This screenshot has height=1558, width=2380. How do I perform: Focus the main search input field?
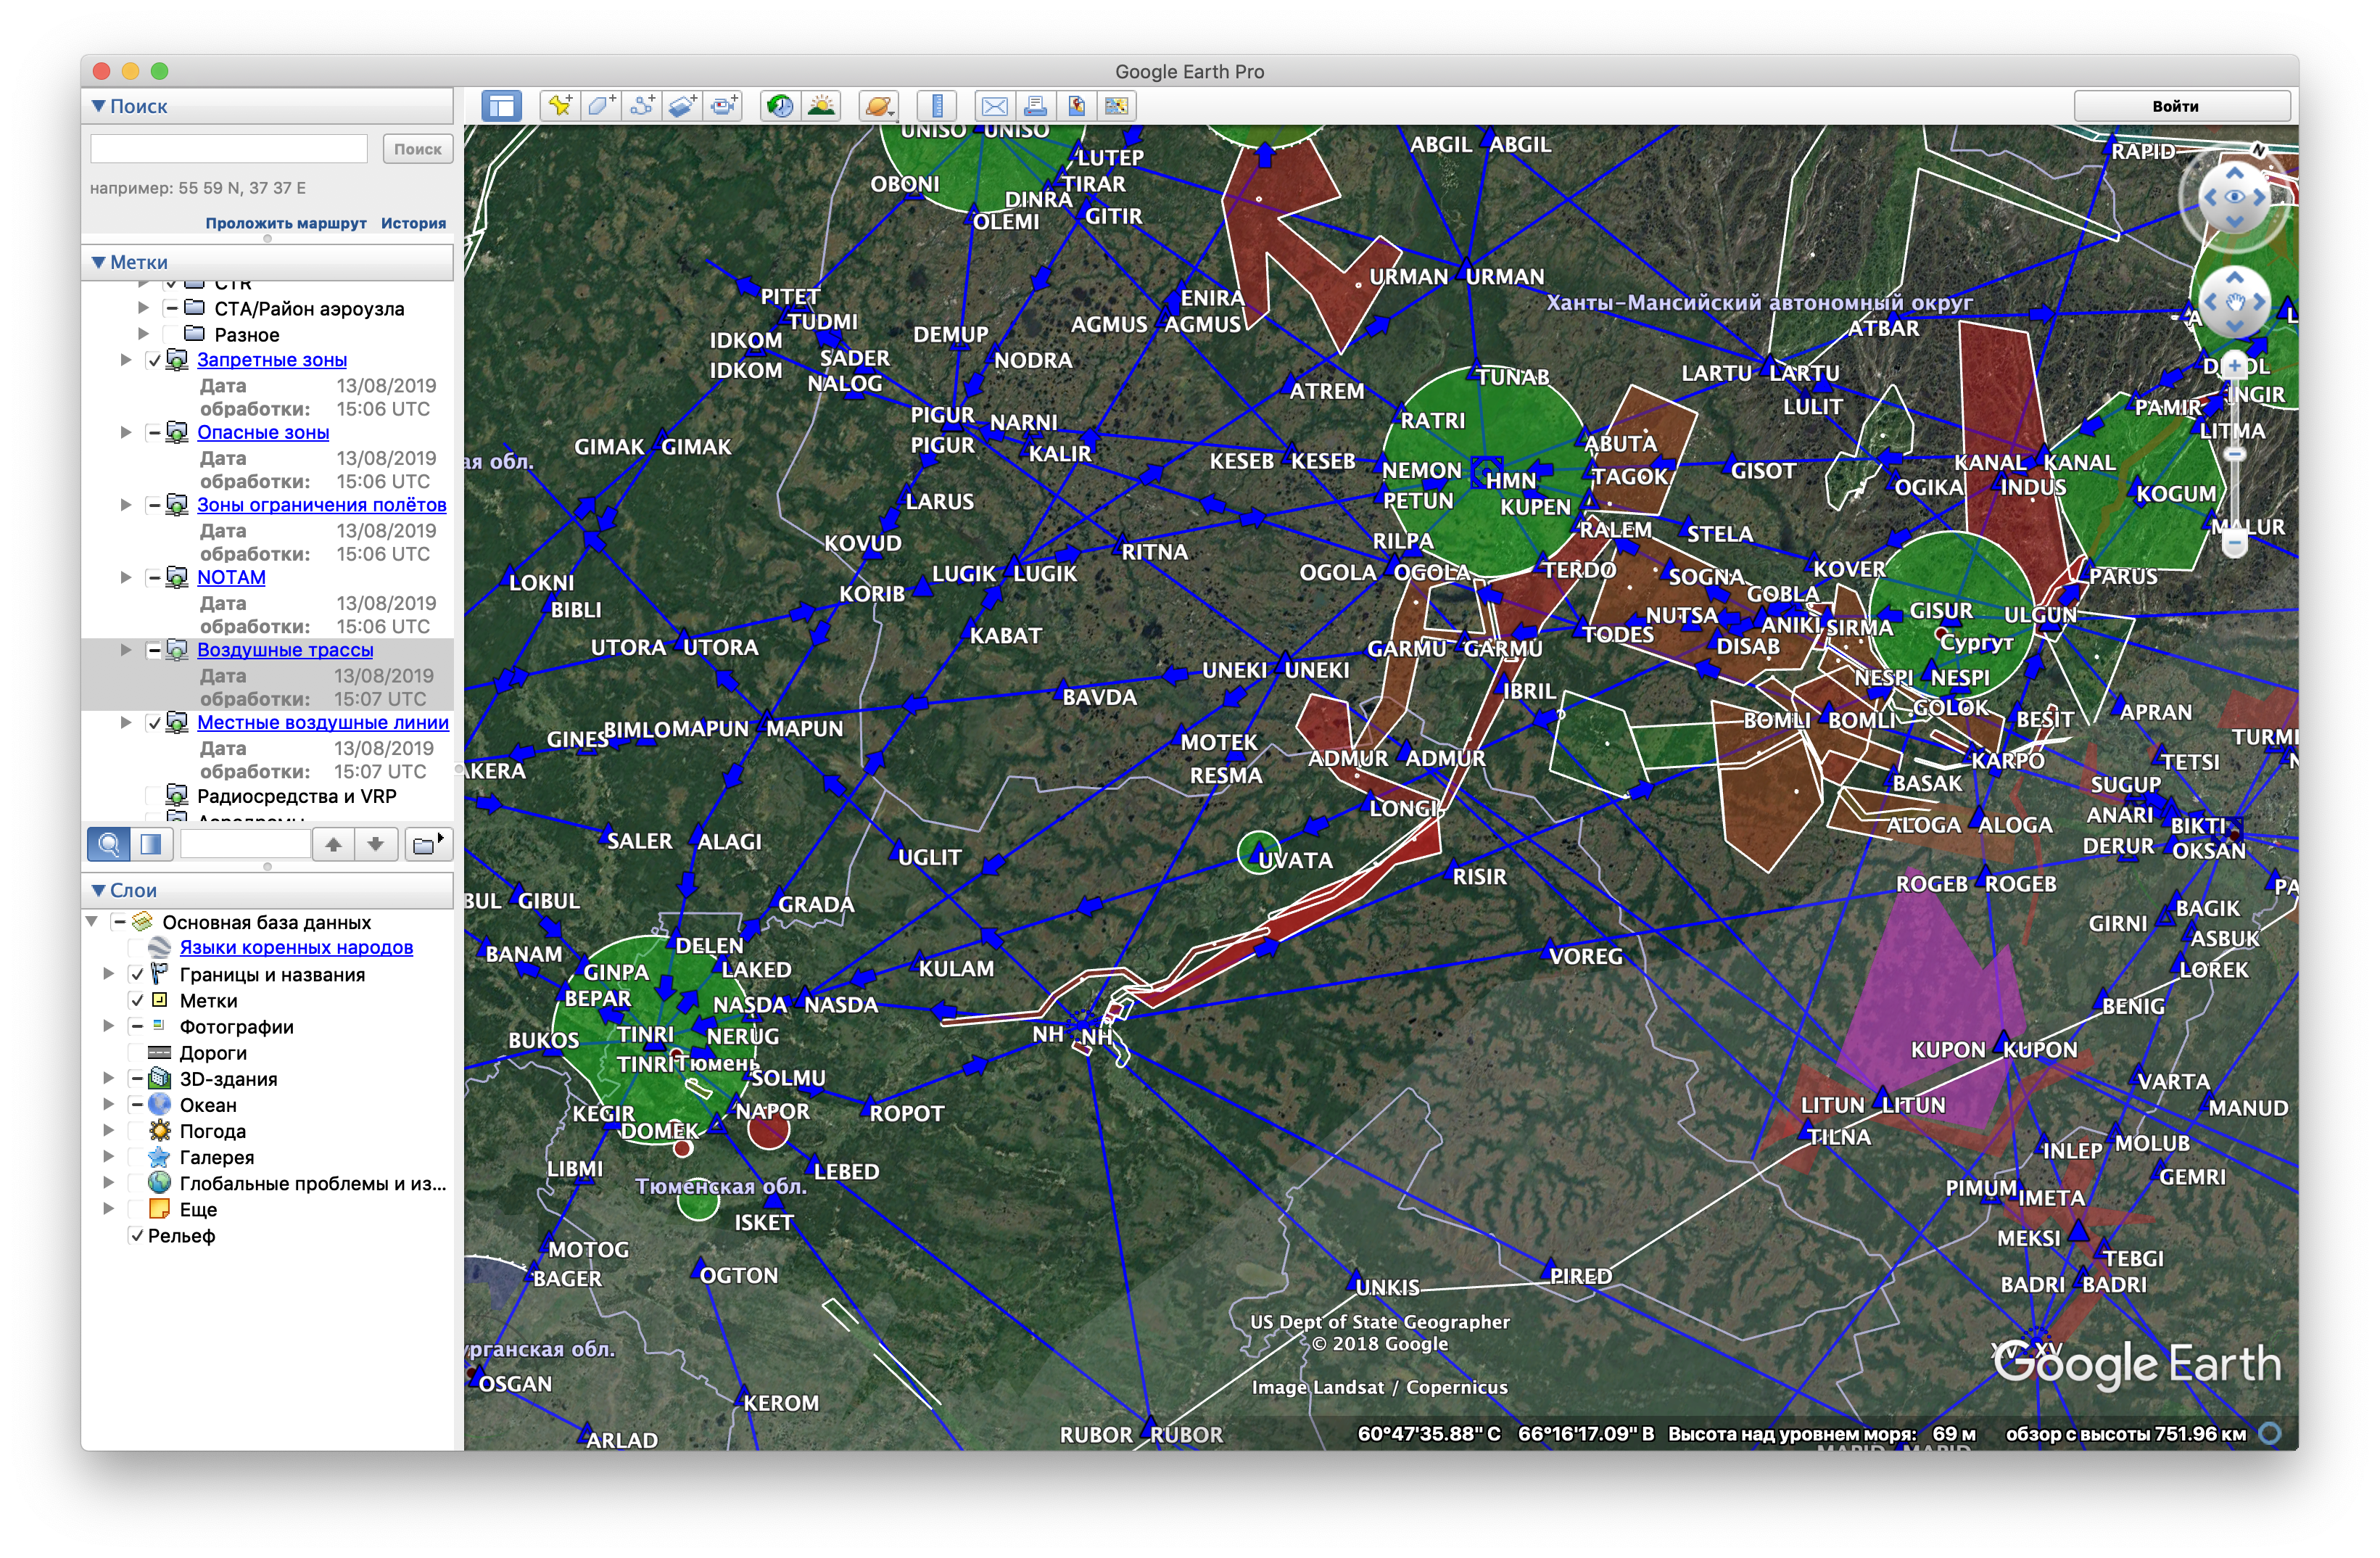(x=230, y=149)
